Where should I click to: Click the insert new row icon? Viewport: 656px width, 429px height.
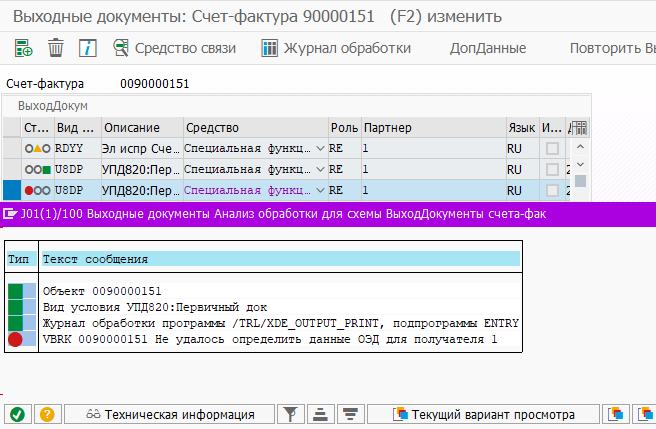click(23, 48)
